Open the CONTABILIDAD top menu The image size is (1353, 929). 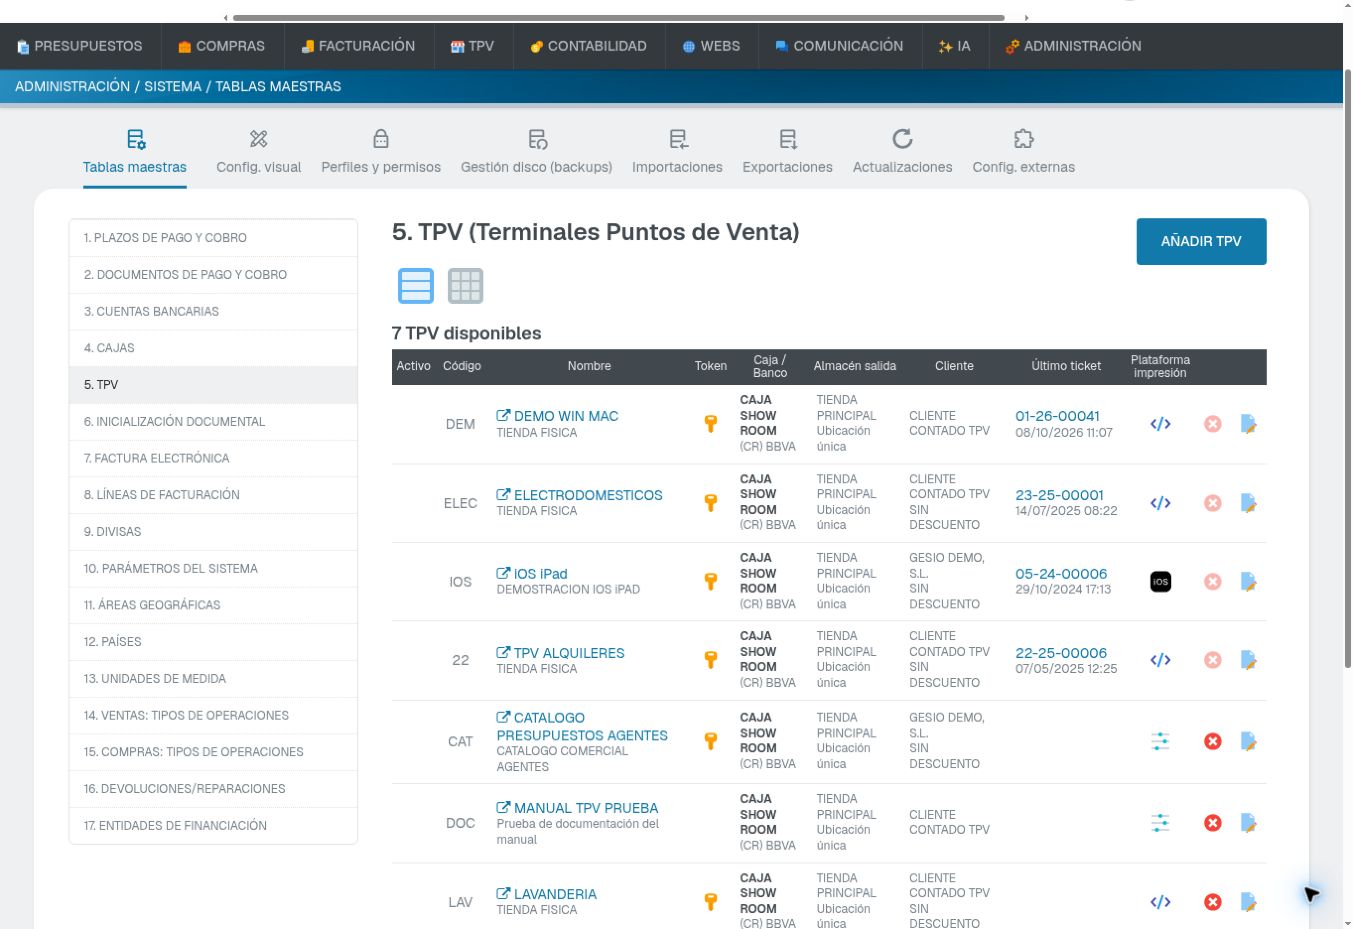[589, 46]
